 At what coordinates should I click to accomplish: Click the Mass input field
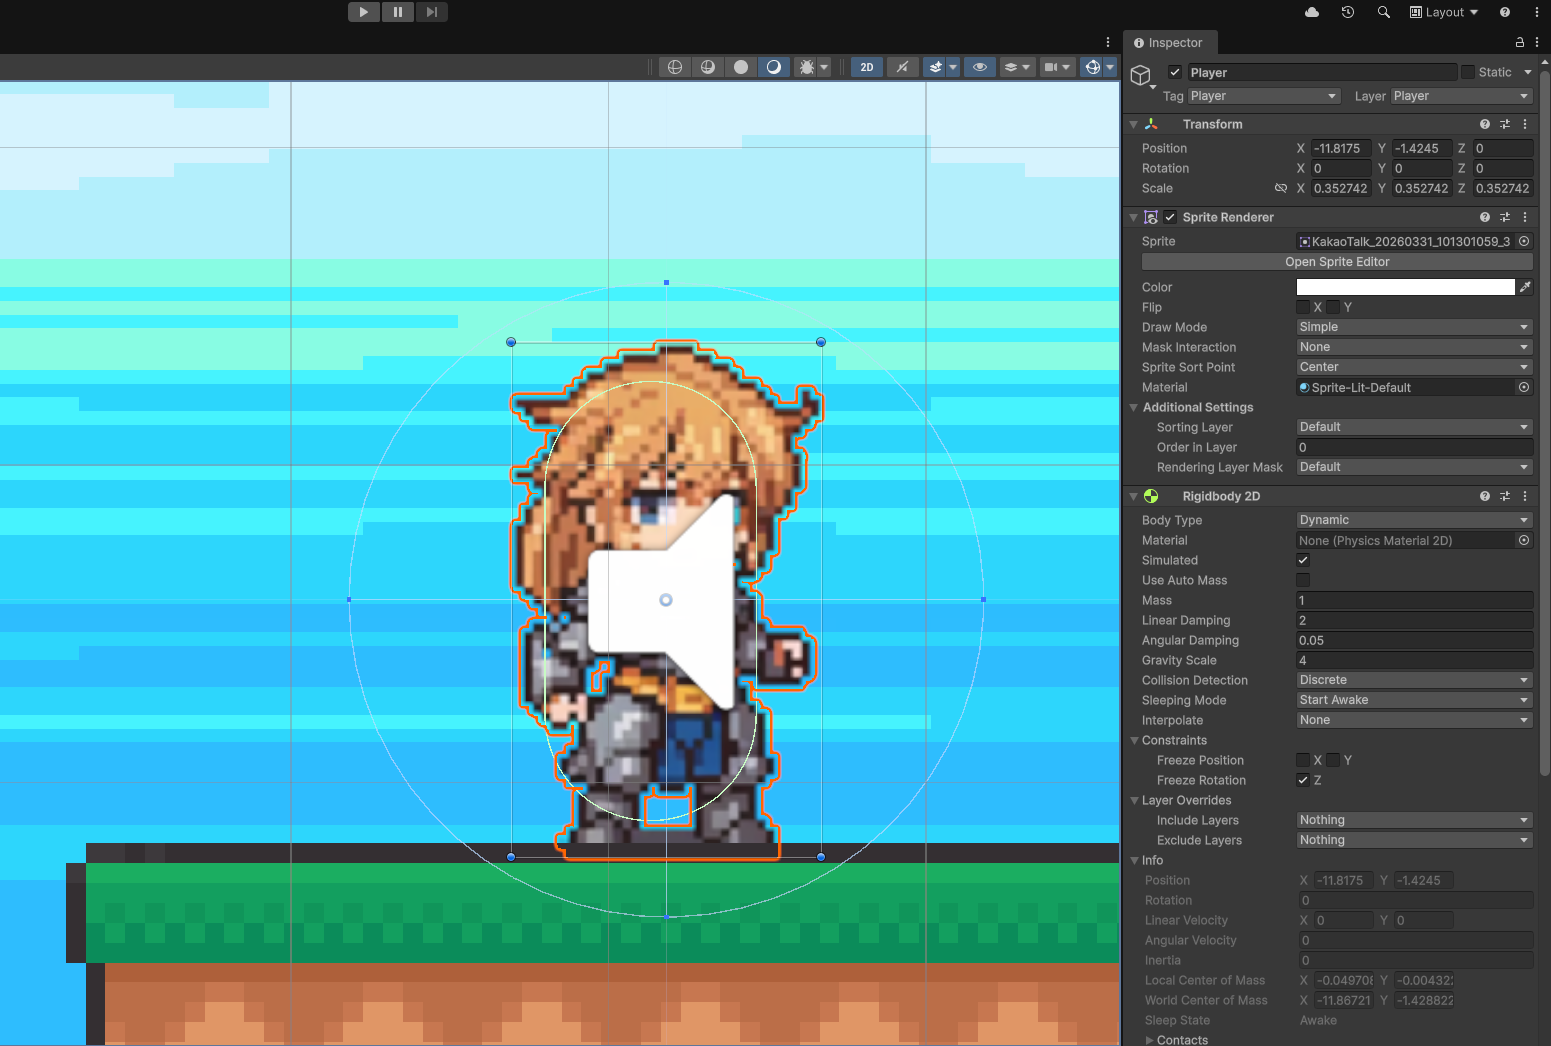(x=1413, y=600)
